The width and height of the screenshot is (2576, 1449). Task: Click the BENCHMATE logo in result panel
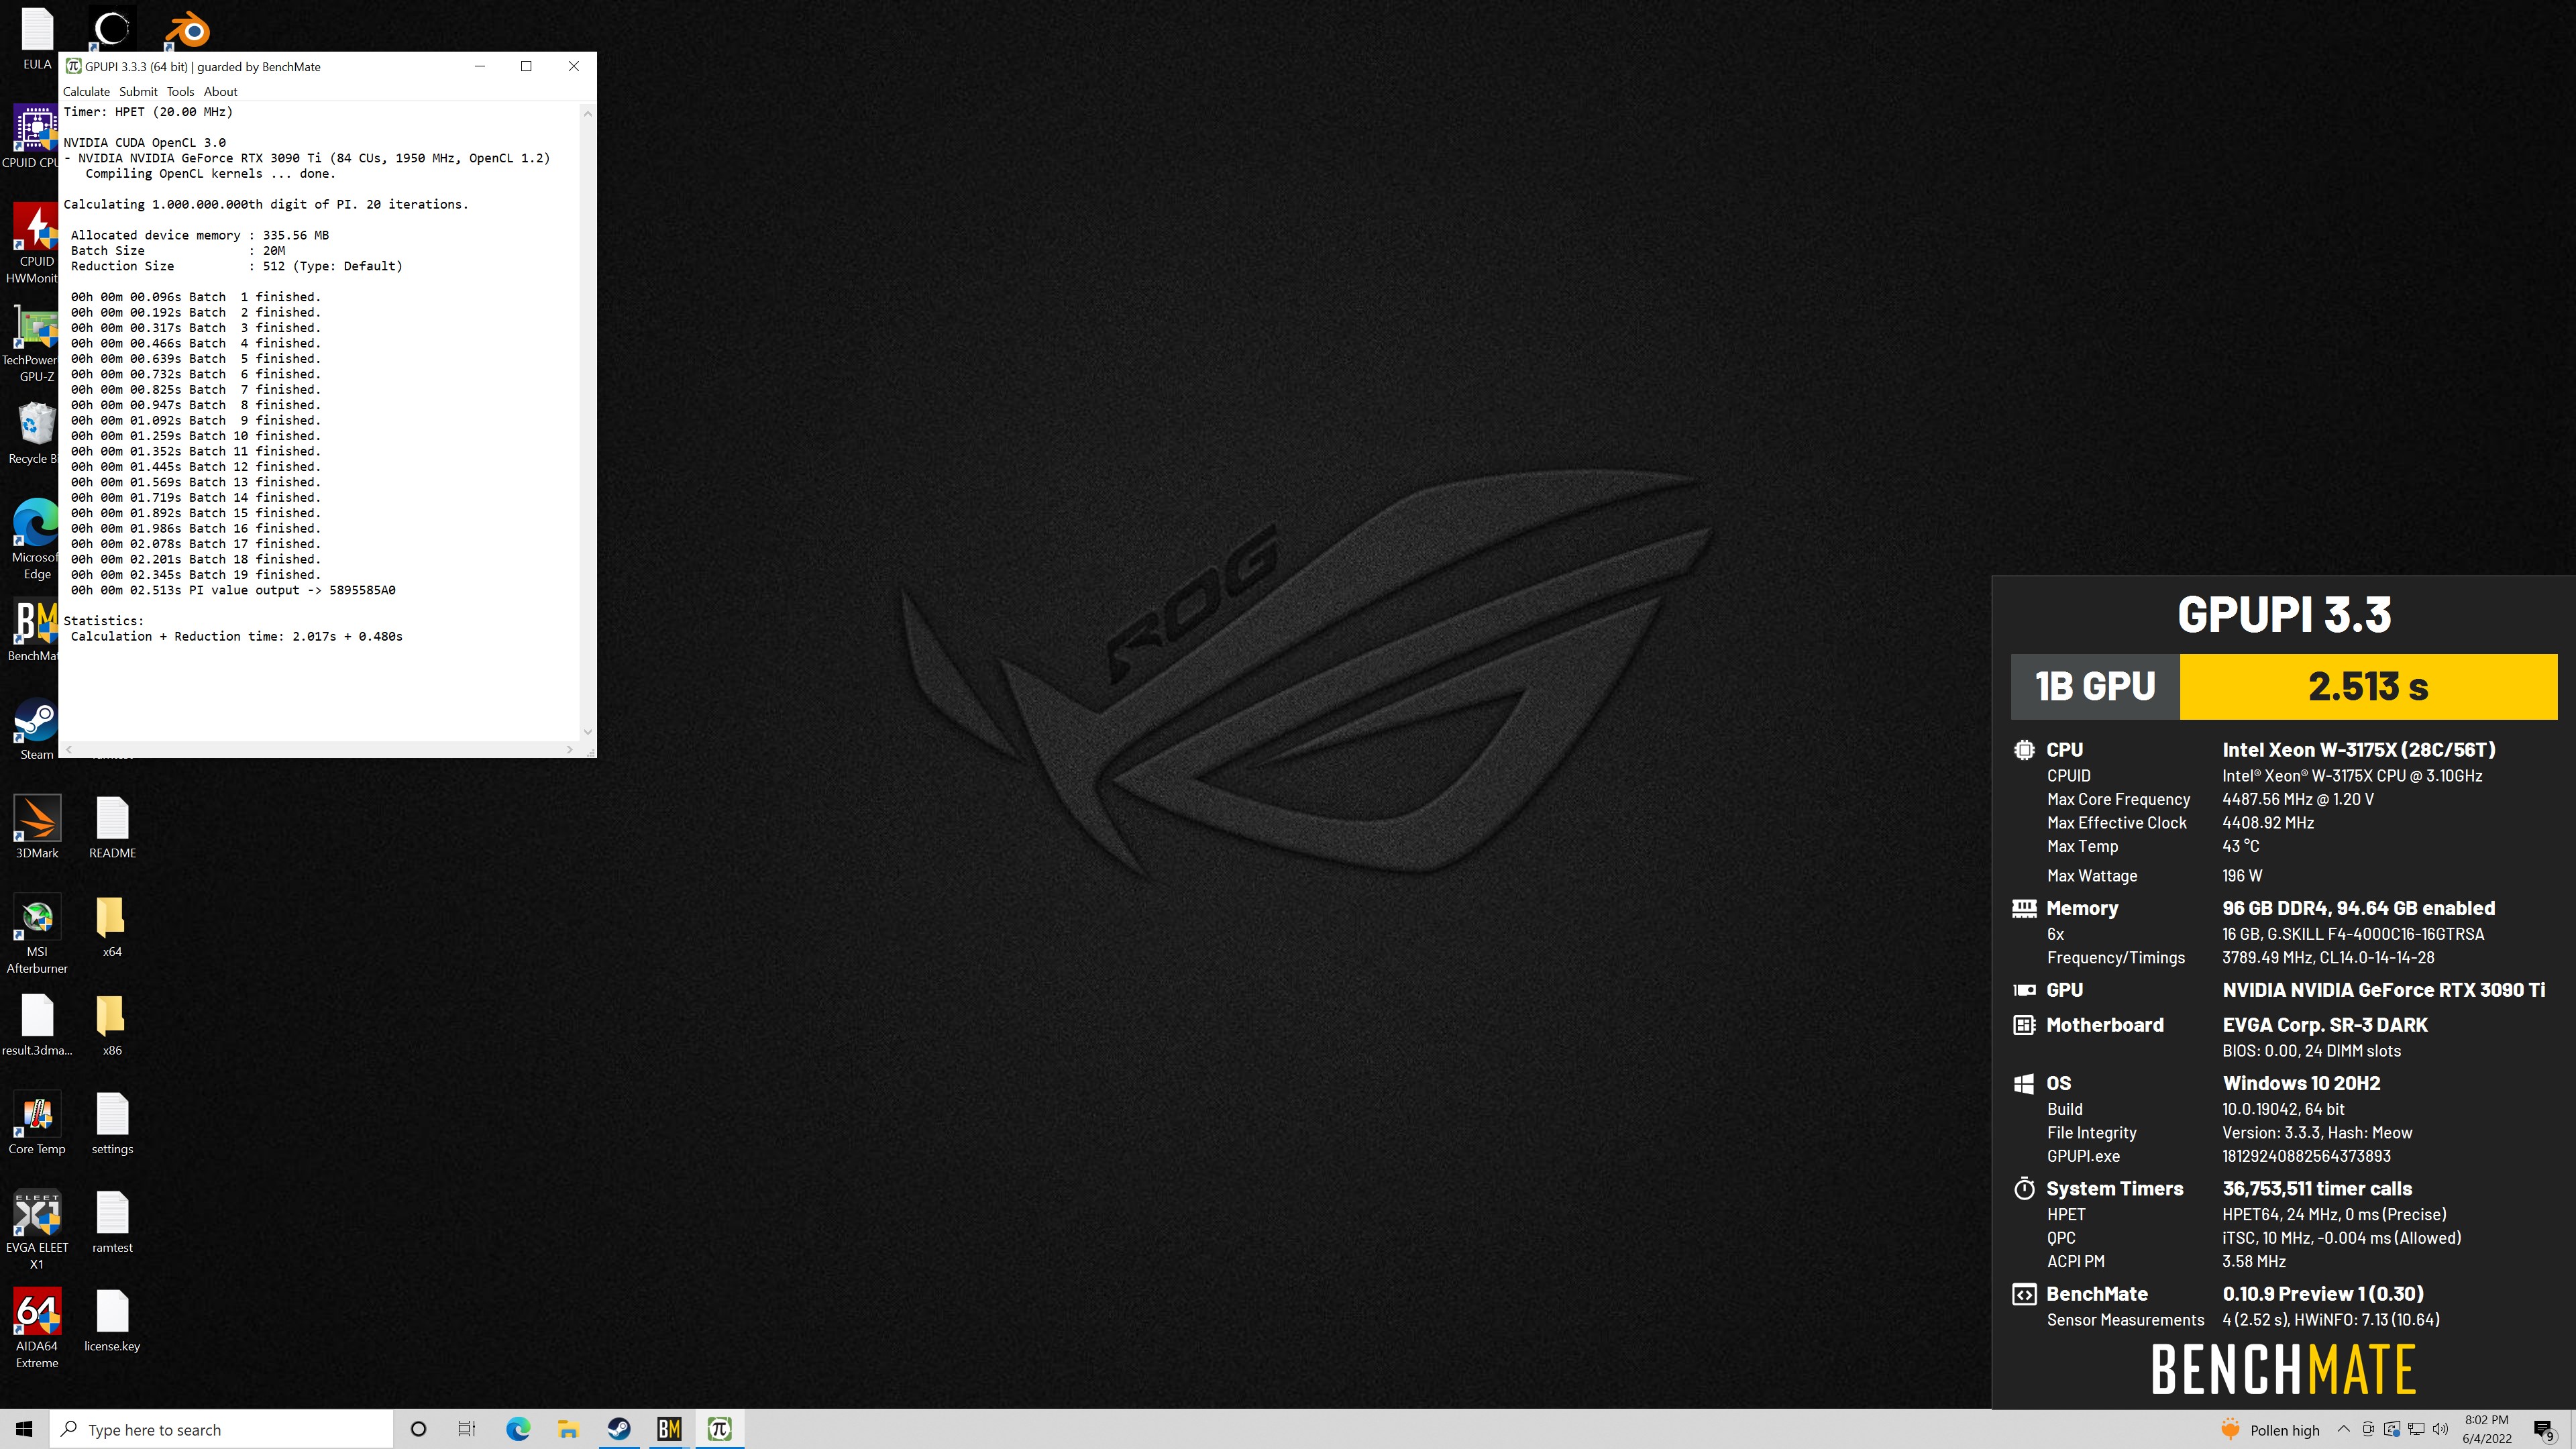pos(2284,1369)
